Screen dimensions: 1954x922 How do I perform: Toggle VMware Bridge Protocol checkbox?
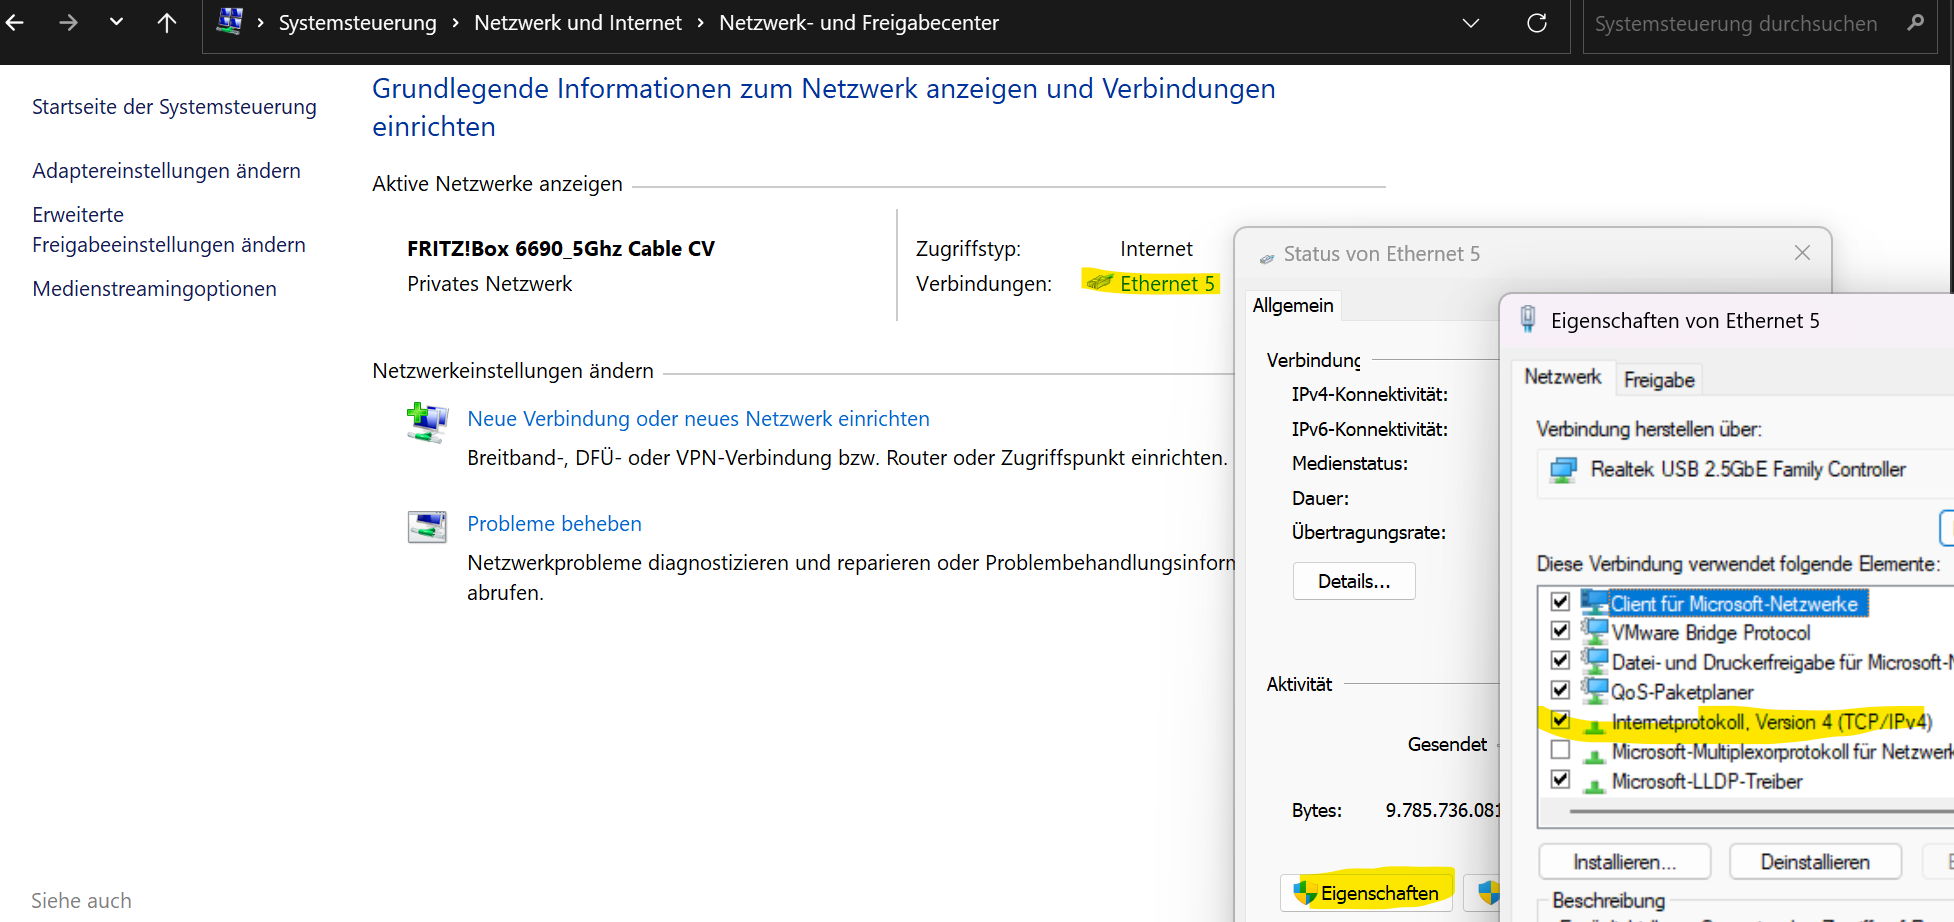click(x=1560, y=631)
